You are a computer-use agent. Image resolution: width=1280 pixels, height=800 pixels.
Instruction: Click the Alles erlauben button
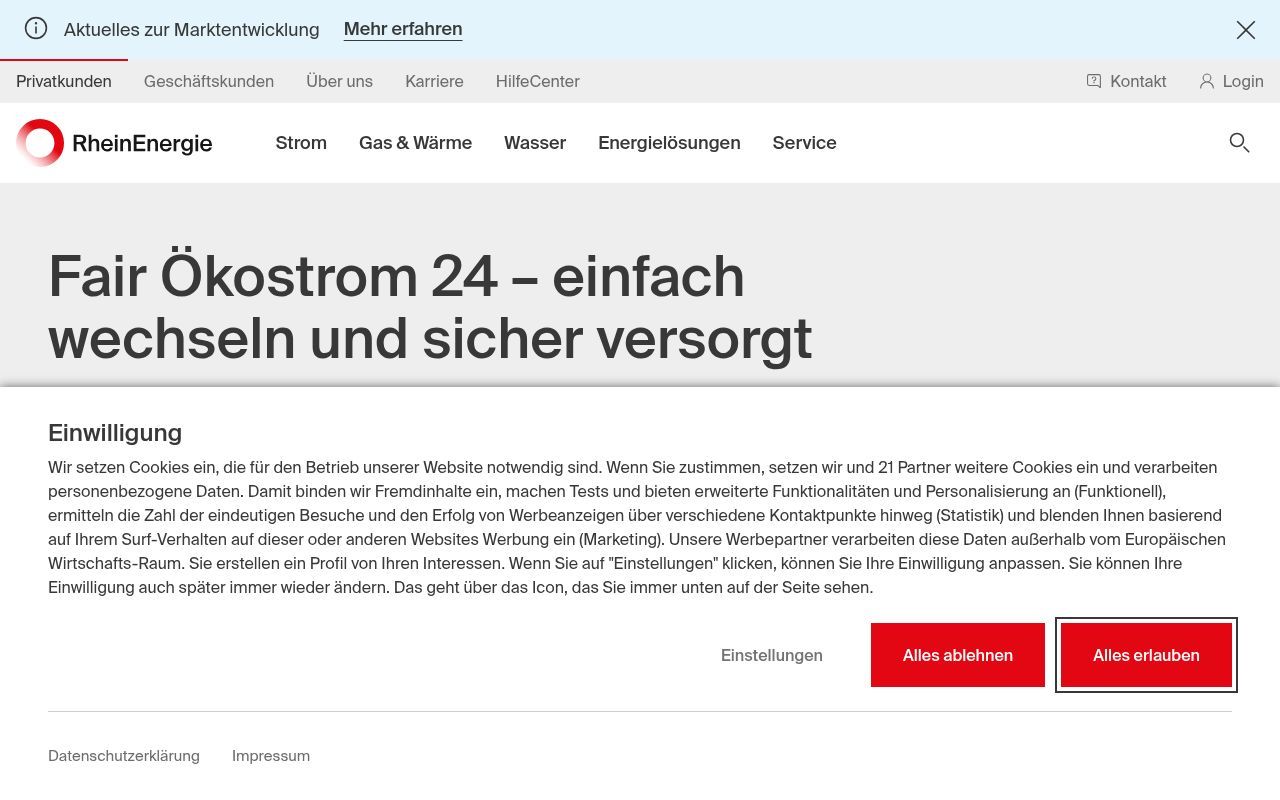coord(1146,655)
